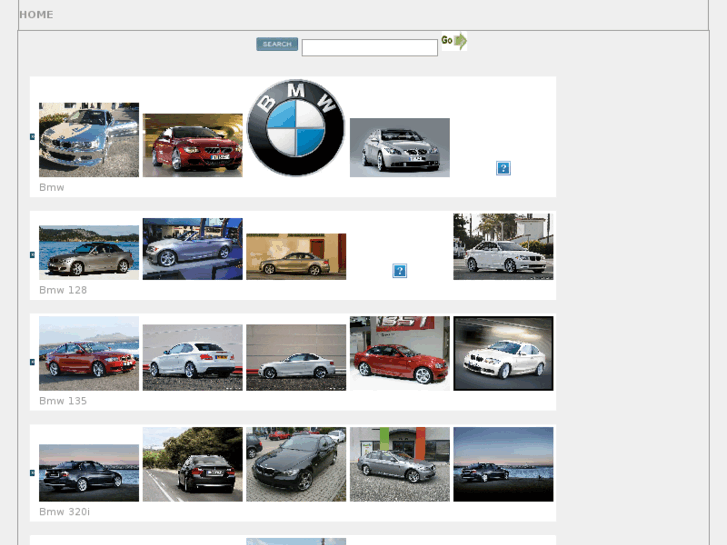Click the bullet icon beside Bmw 135 row
The height and width of the screenshot is (545, 727).
tap(32, 362)
